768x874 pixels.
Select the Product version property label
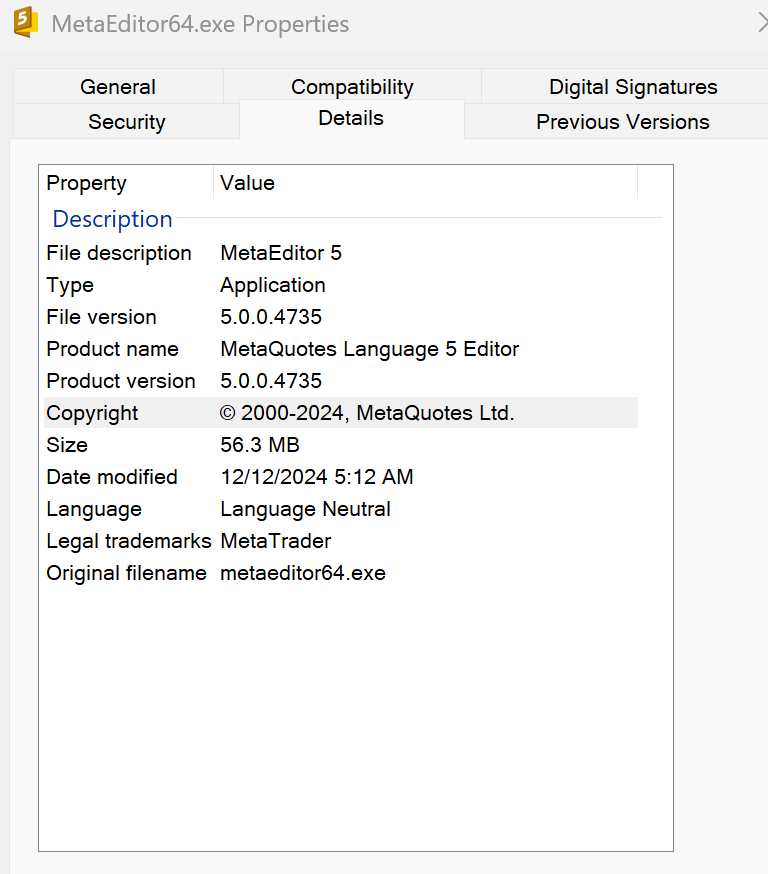(121, 381)
